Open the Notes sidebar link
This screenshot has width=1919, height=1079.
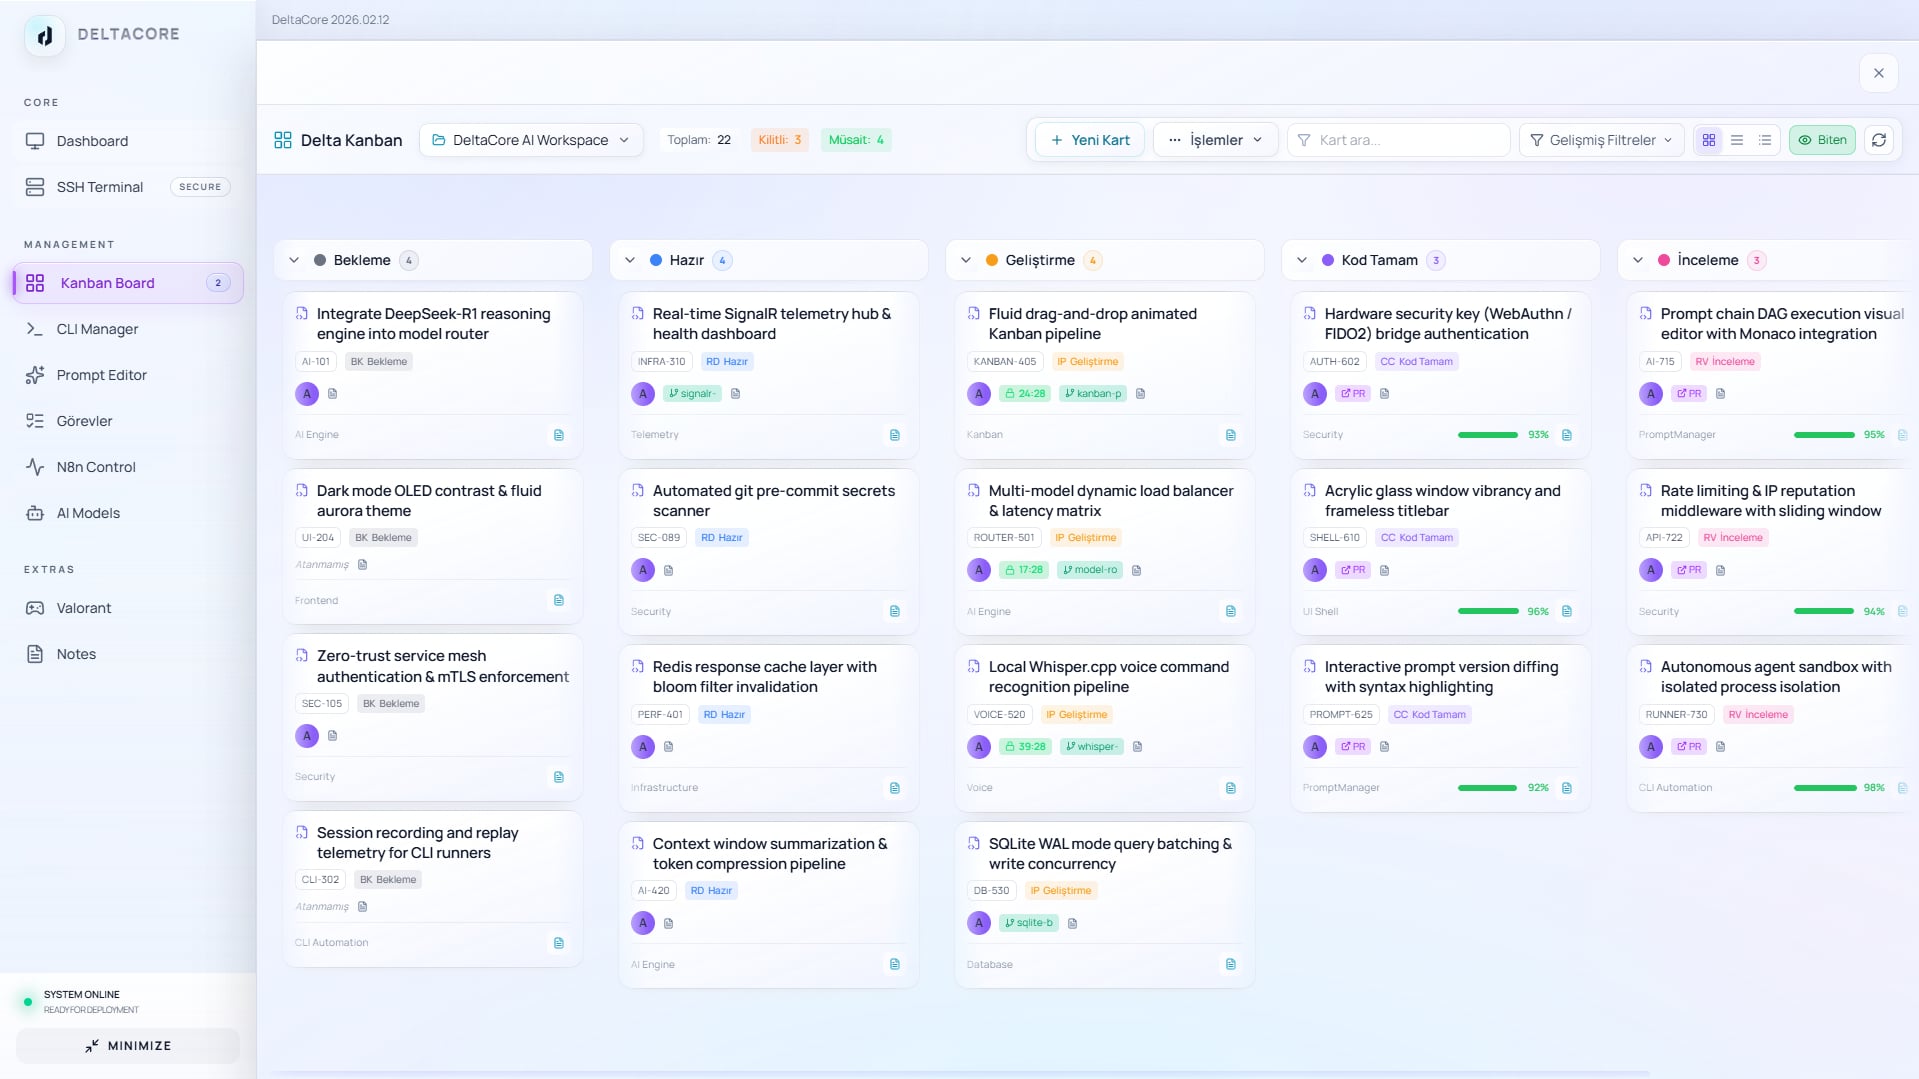click(x=127, y=654)
